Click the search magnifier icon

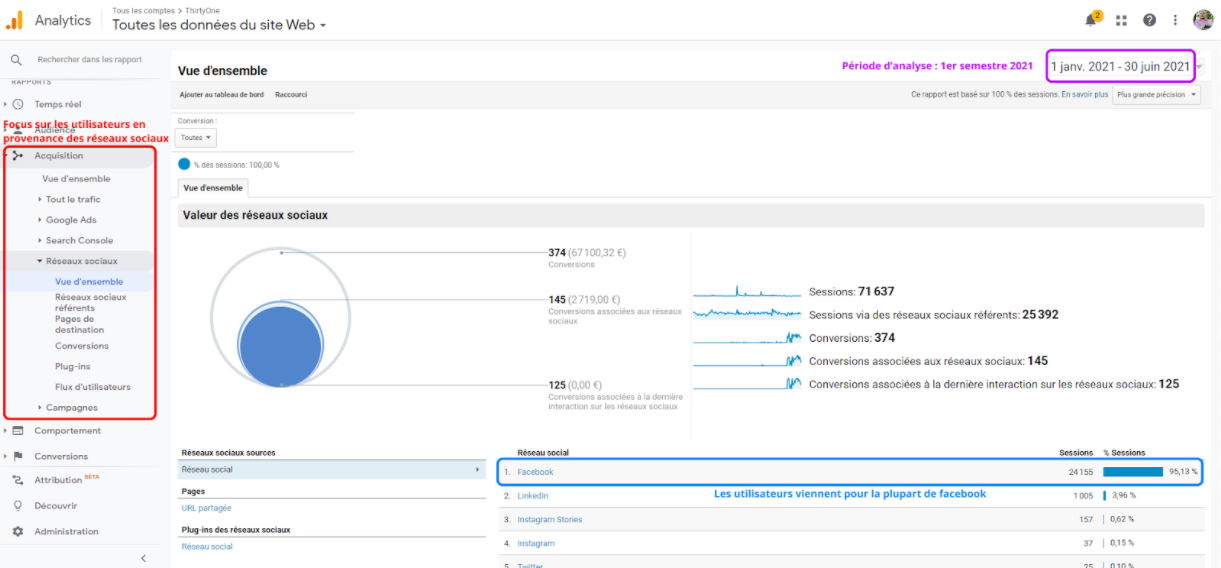pyautogui.click(x=16, y=60)
